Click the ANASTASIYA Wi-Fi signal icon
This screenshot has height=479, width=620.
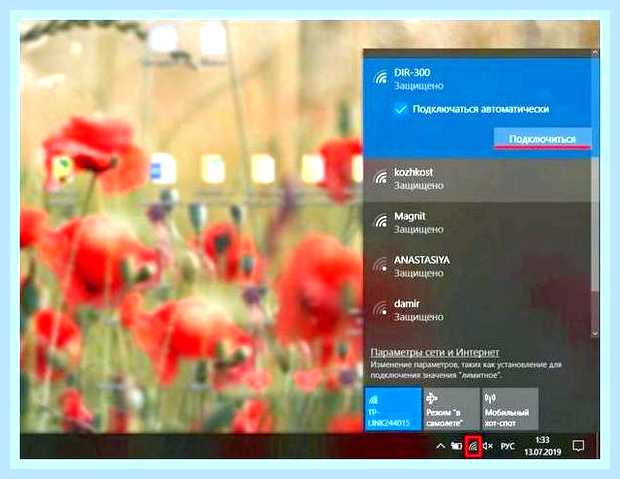click(x=381, y=264)
